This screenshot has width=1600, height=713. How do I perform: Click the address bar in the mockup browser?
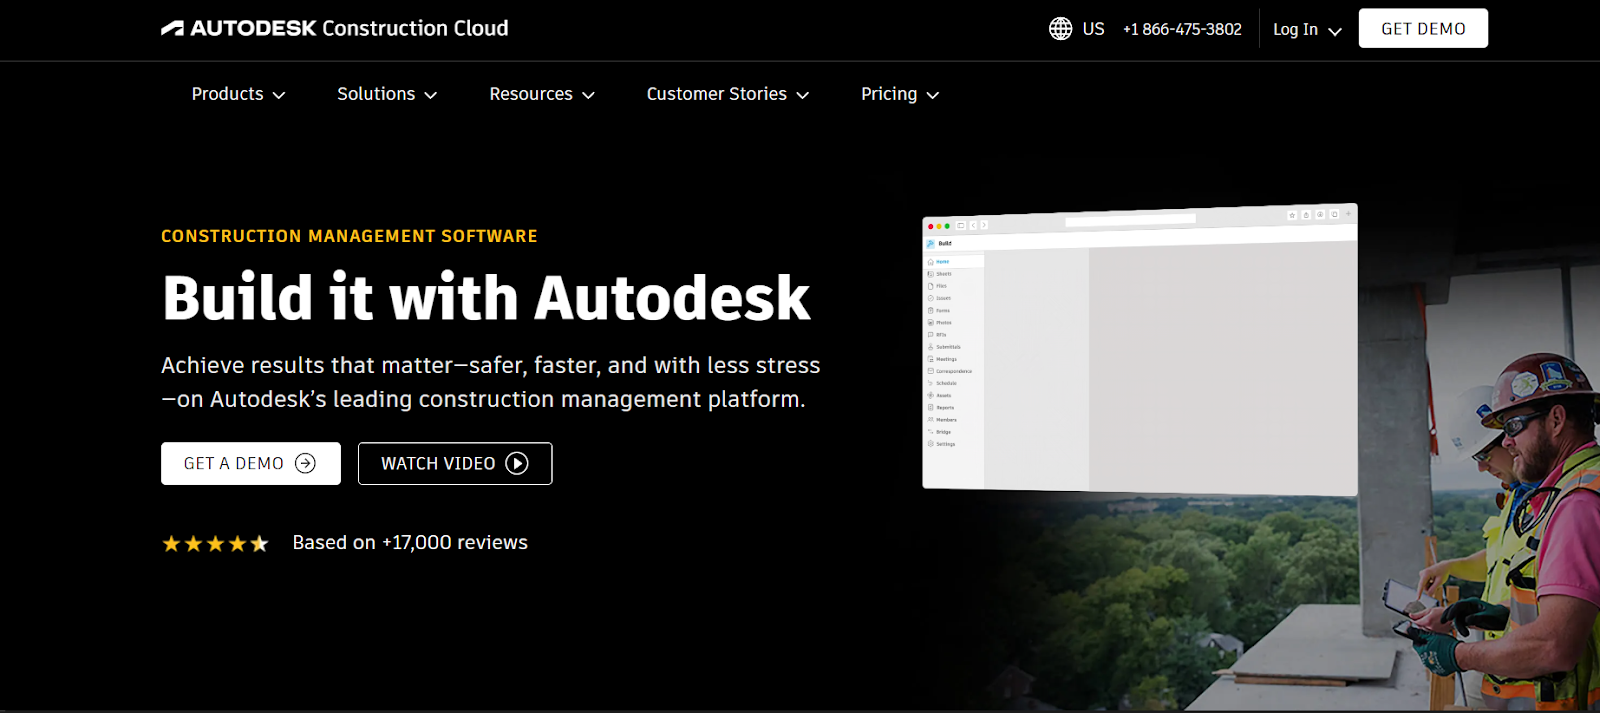pos(1131,220)
